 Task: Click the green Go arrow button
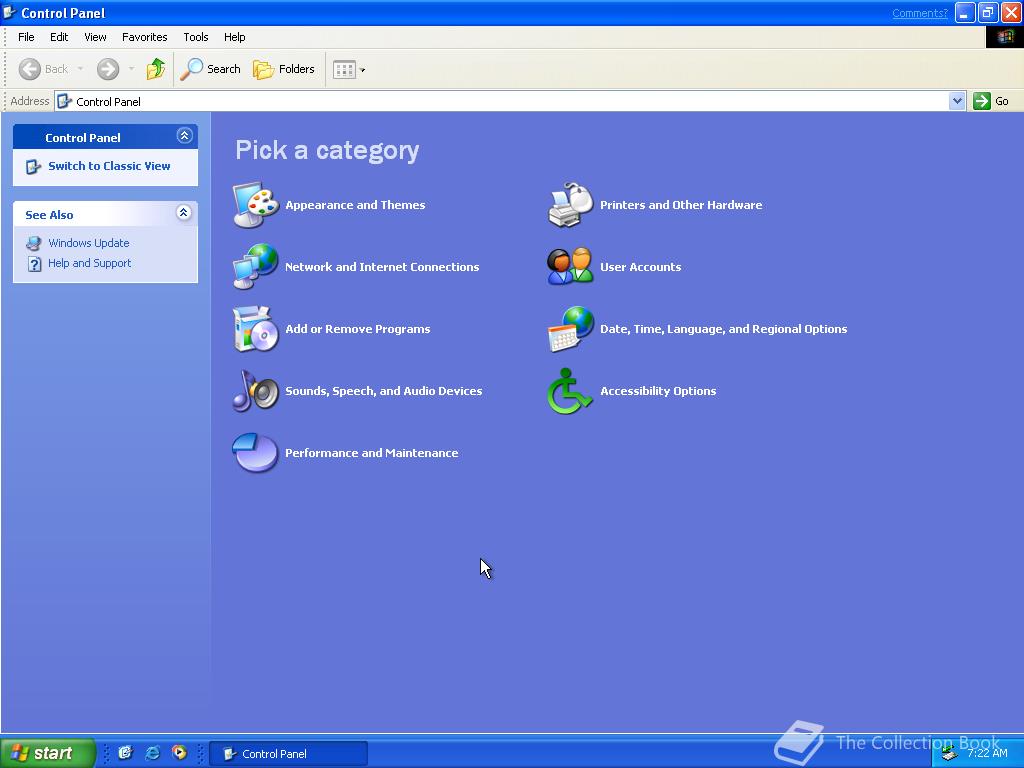(x=982, y=101)
